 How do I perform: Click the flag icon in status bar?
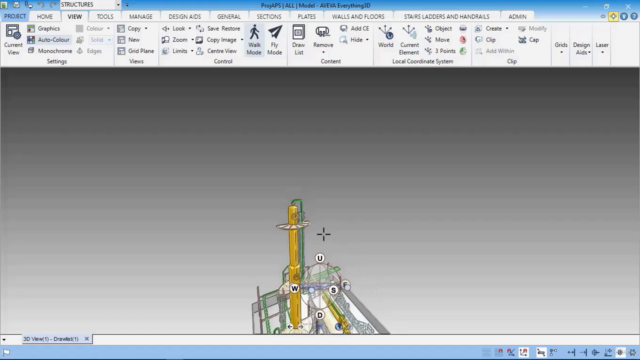(7, 352)
